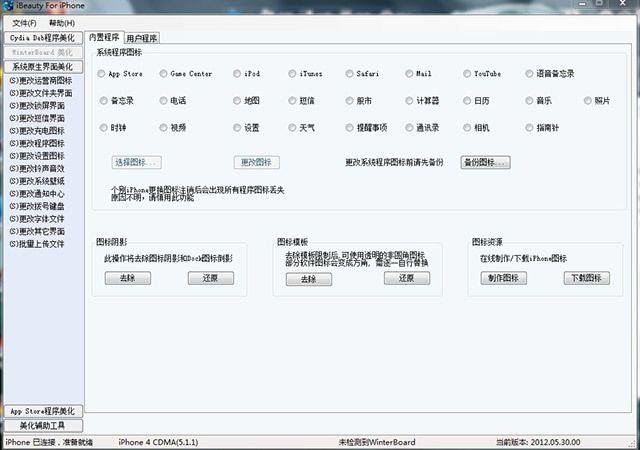Select the 天气 radio button
This screenshot has height=450, width=640.
coord(292,128)
